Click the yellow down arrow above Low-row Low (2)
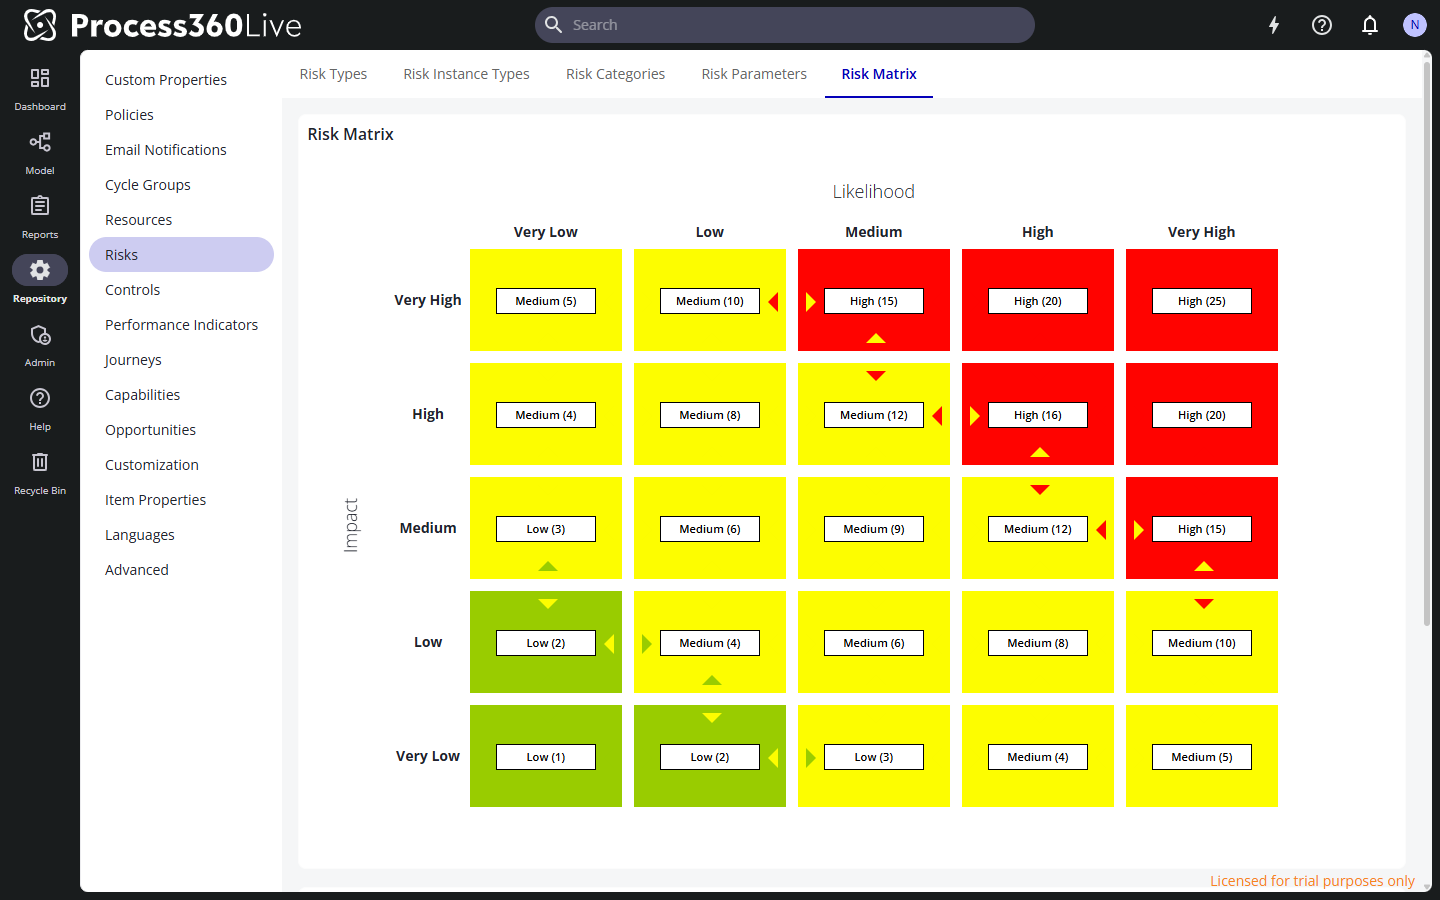The height and width of the screenshot is (900, 1440). [548, 604]
